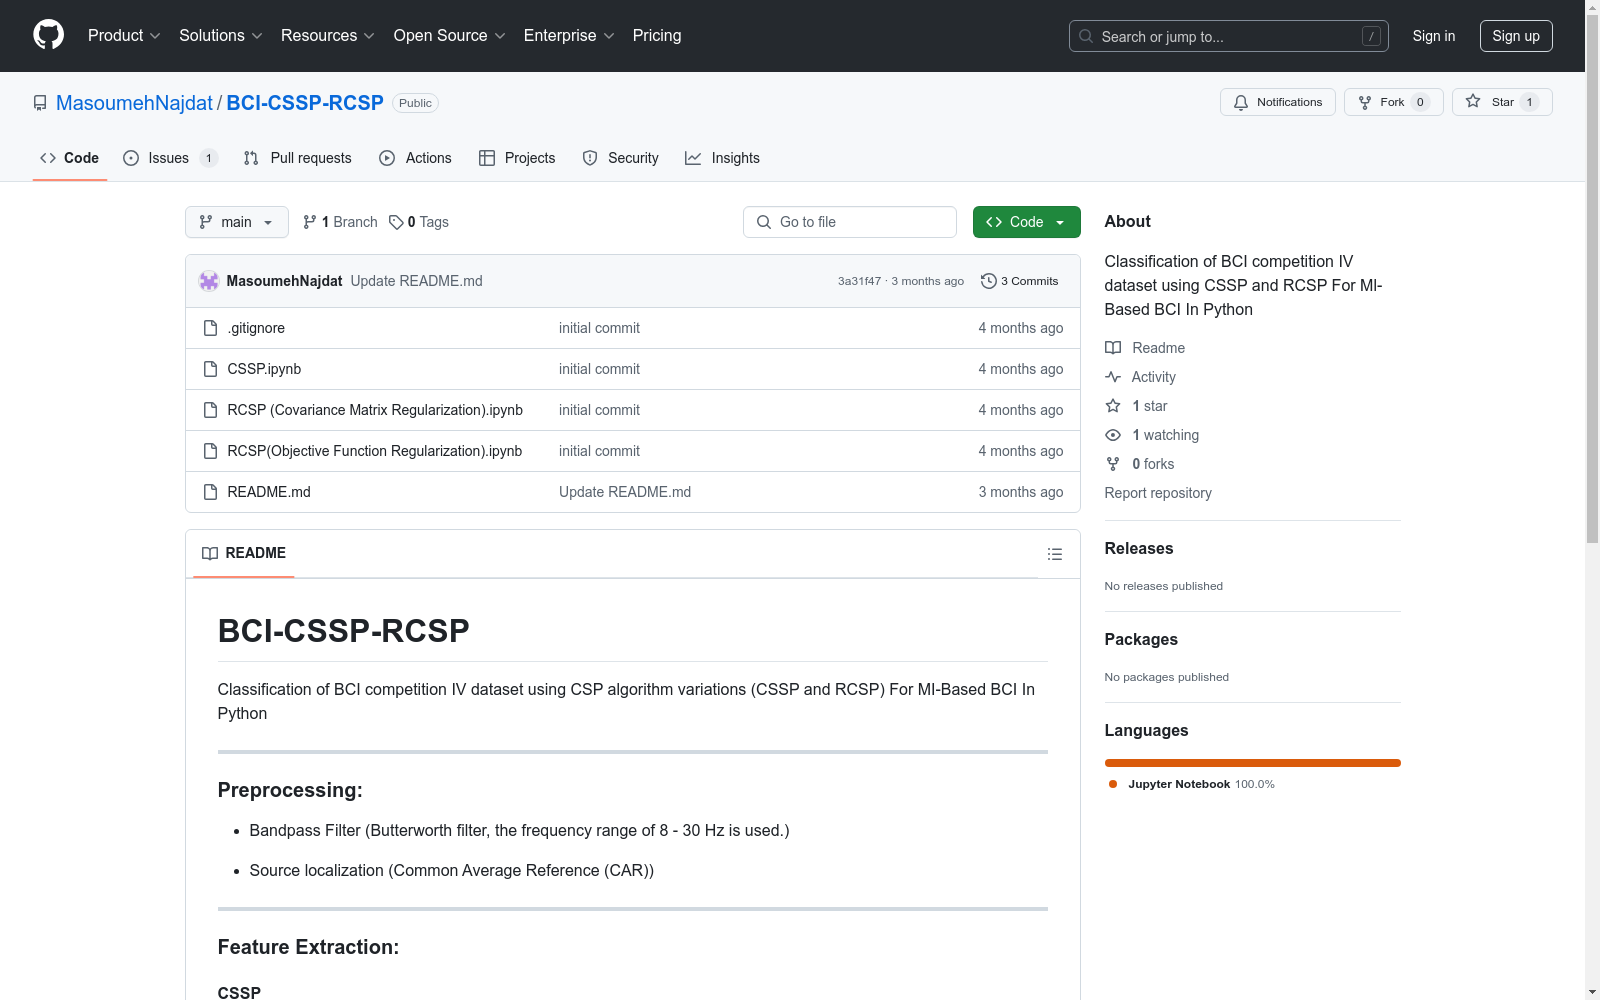Expand the Product menu
Screen dimensions: 1600x1000
pos(124,35)
